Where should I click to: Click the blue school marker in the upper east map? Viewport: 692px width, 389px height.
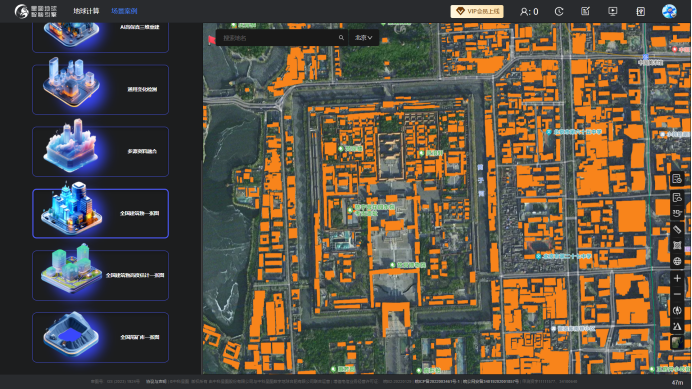click(574, 132)
